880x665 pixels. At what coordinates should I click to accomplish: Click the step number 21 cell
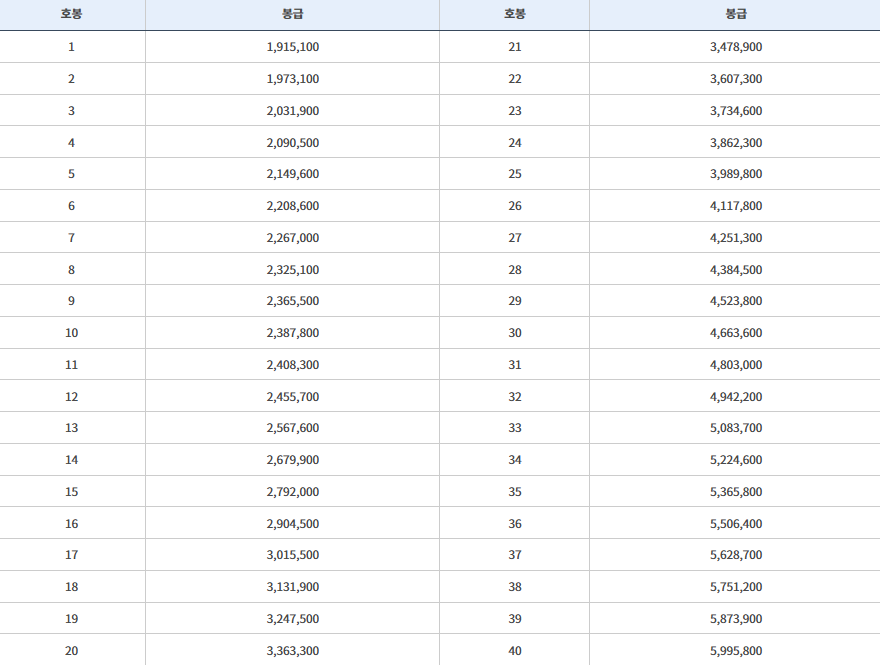(515, 47)
